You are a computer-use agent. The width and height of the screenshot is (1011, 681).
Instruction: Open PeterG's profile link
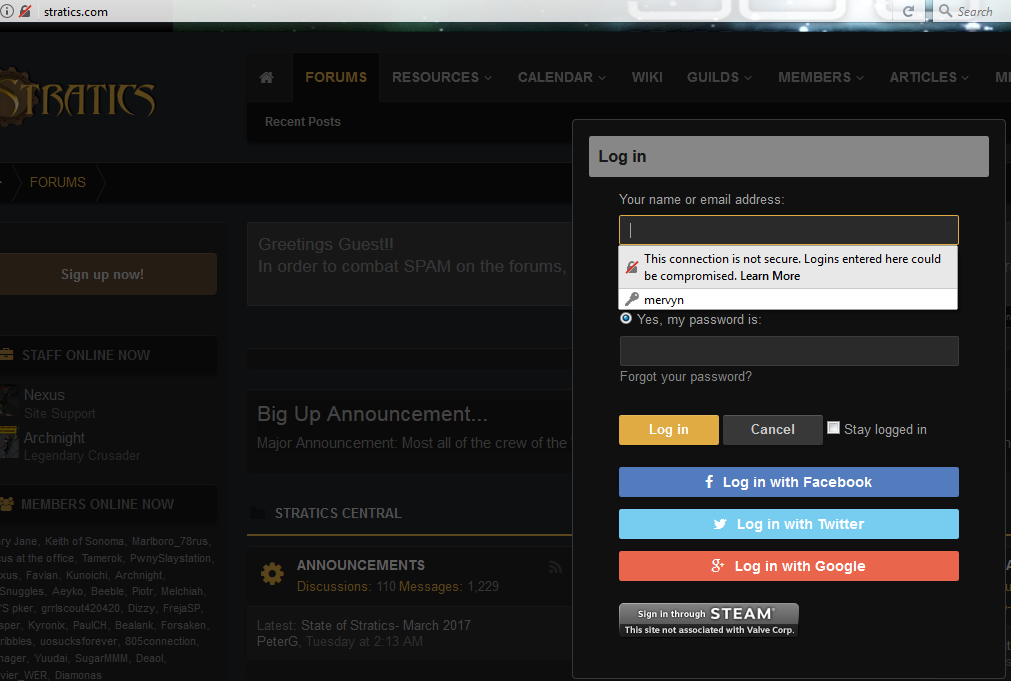pos(277,642)
